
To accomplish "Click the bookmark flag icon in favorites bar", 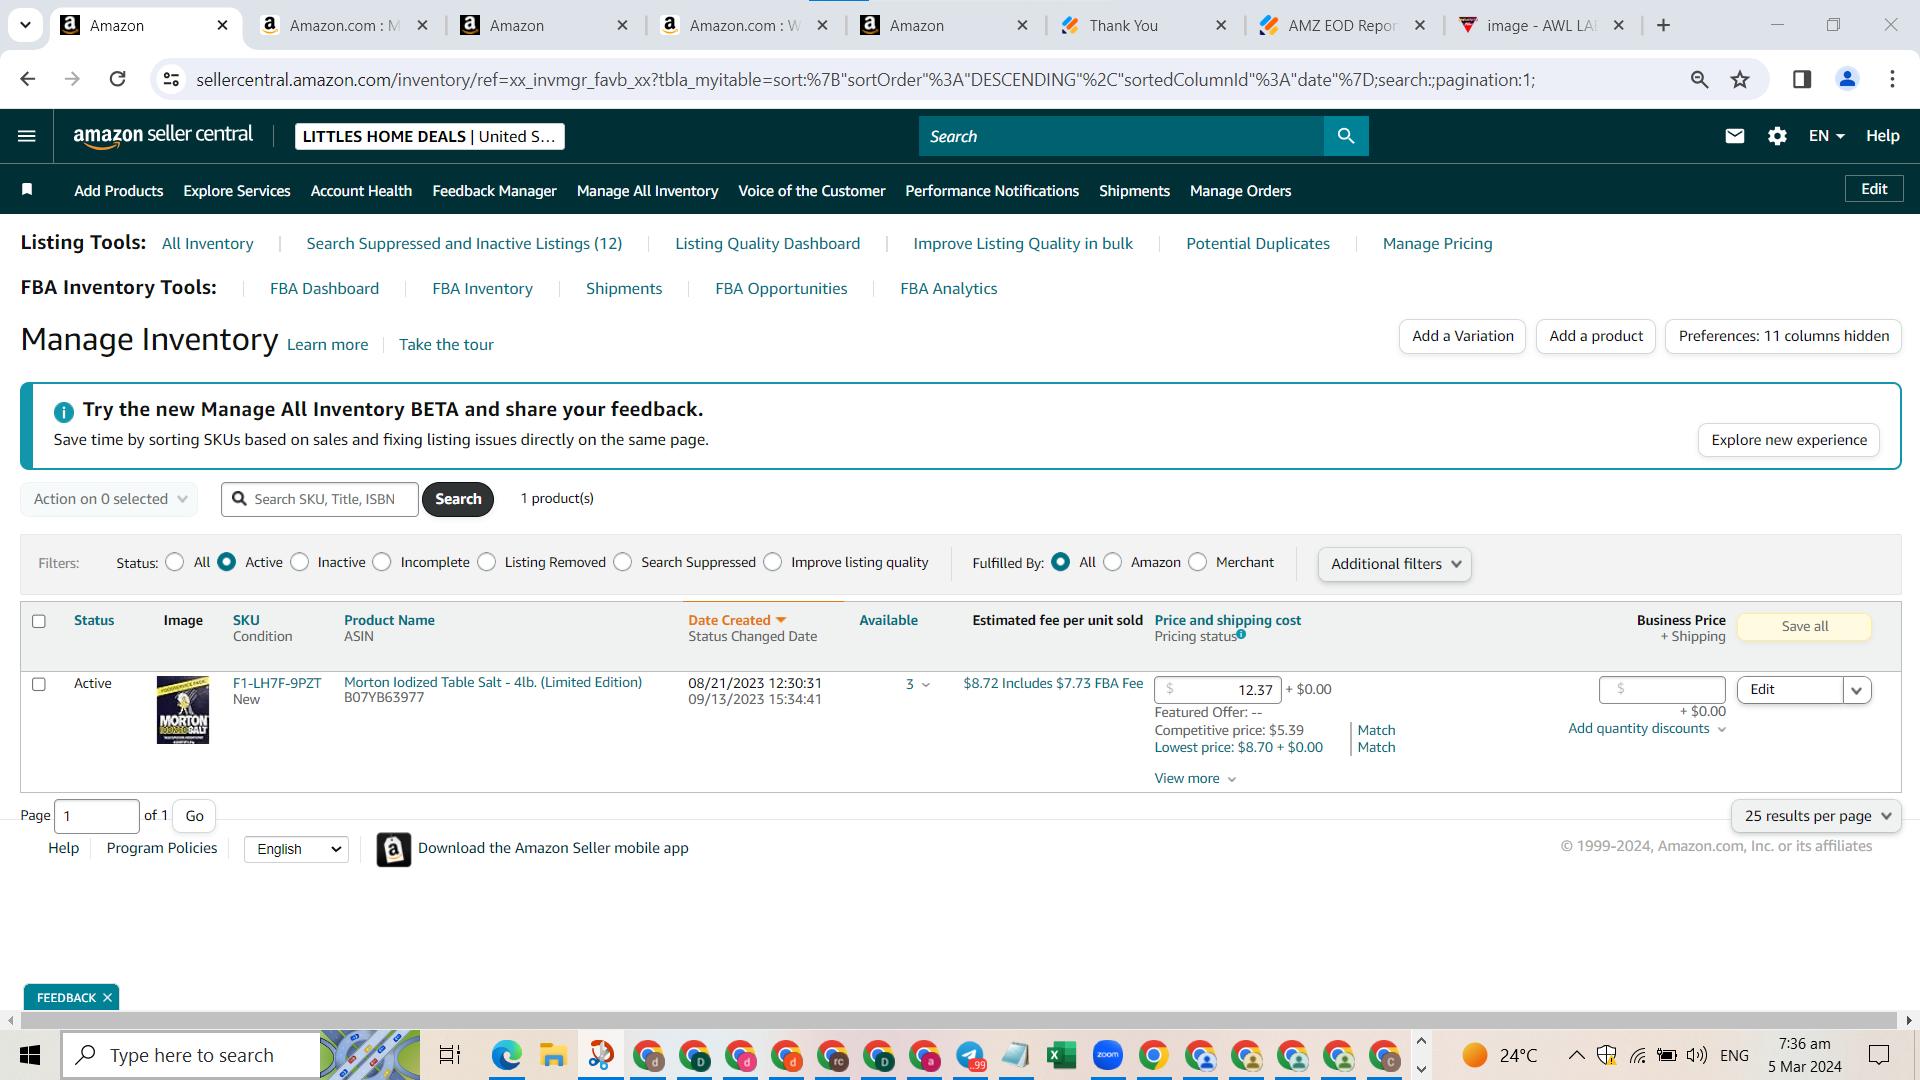I will click(27, 190).
